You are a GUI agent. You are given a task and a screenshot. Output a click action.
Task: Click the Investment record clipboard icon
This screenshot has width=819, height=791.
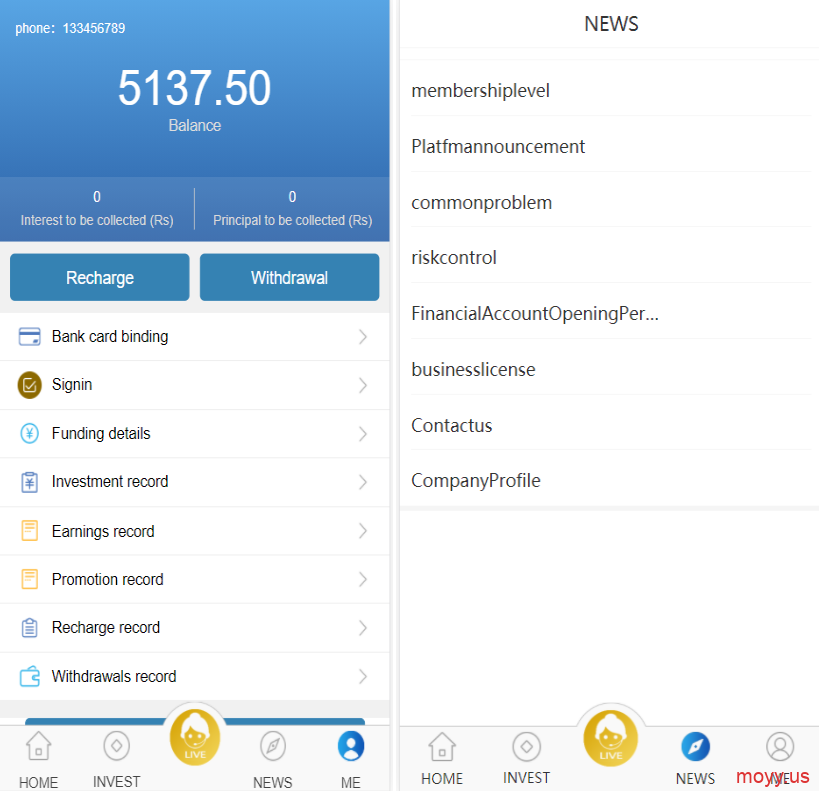click(x=30, y=482)
